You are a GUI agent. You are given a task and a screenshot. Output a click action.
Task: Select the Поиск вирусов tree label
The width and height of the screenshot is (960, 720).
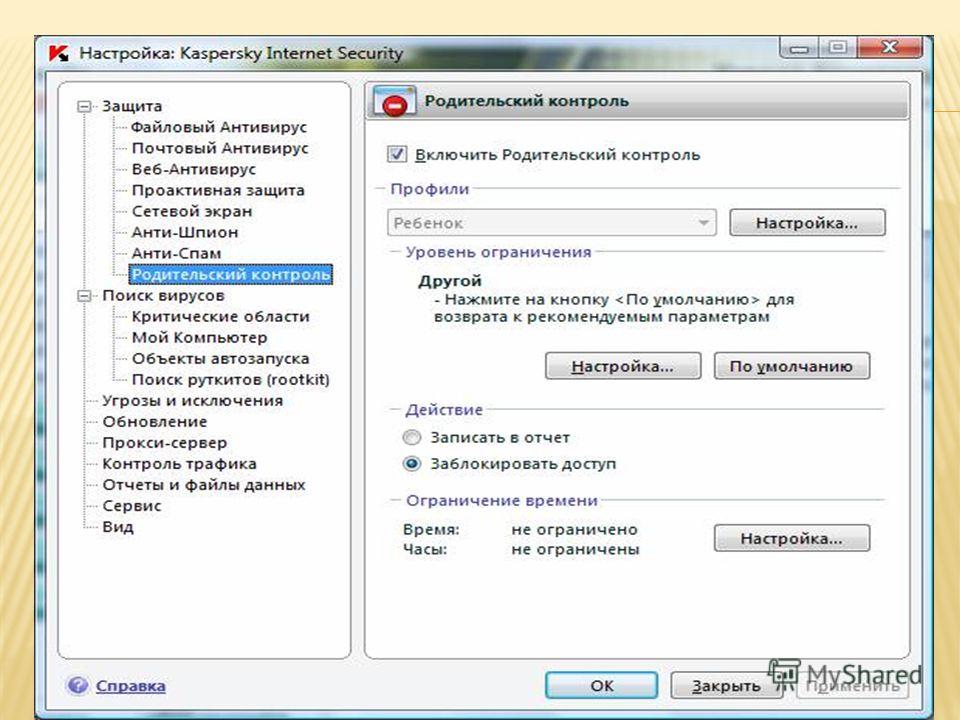point(163,295)
